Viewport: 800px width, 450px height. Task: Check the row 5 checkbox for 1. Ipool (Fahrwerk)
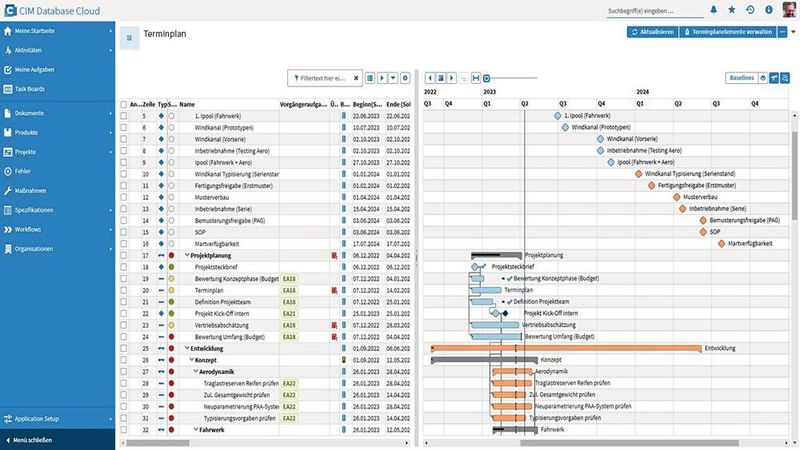123,116
